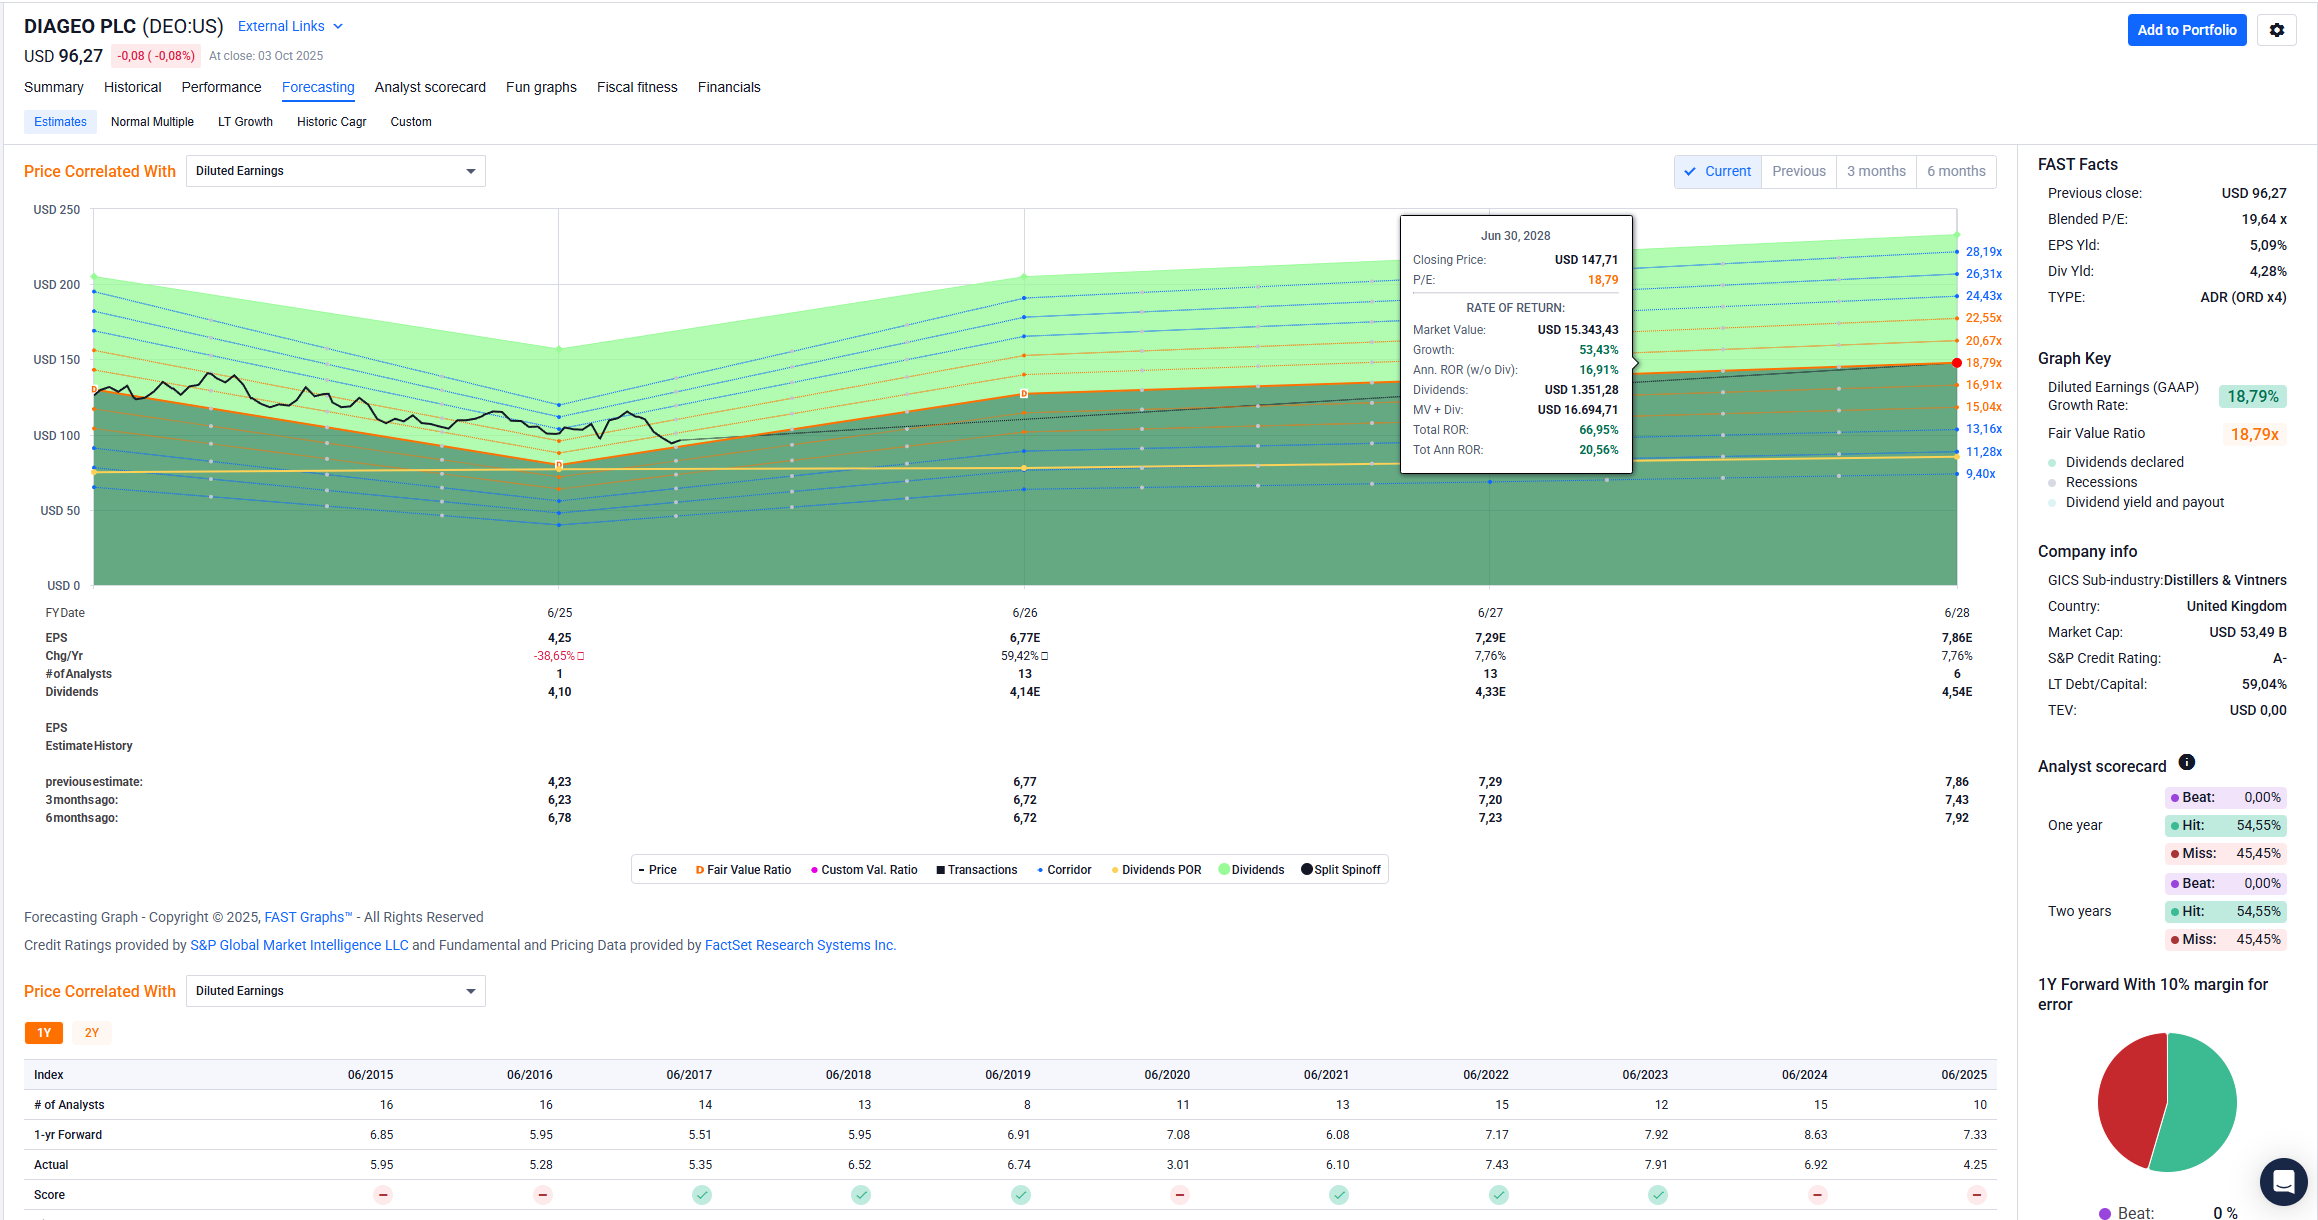Select the 2Y scorecard period button
Image resolution: width=2318 pixels, height=1220 pixels.
click(91, 1033)
